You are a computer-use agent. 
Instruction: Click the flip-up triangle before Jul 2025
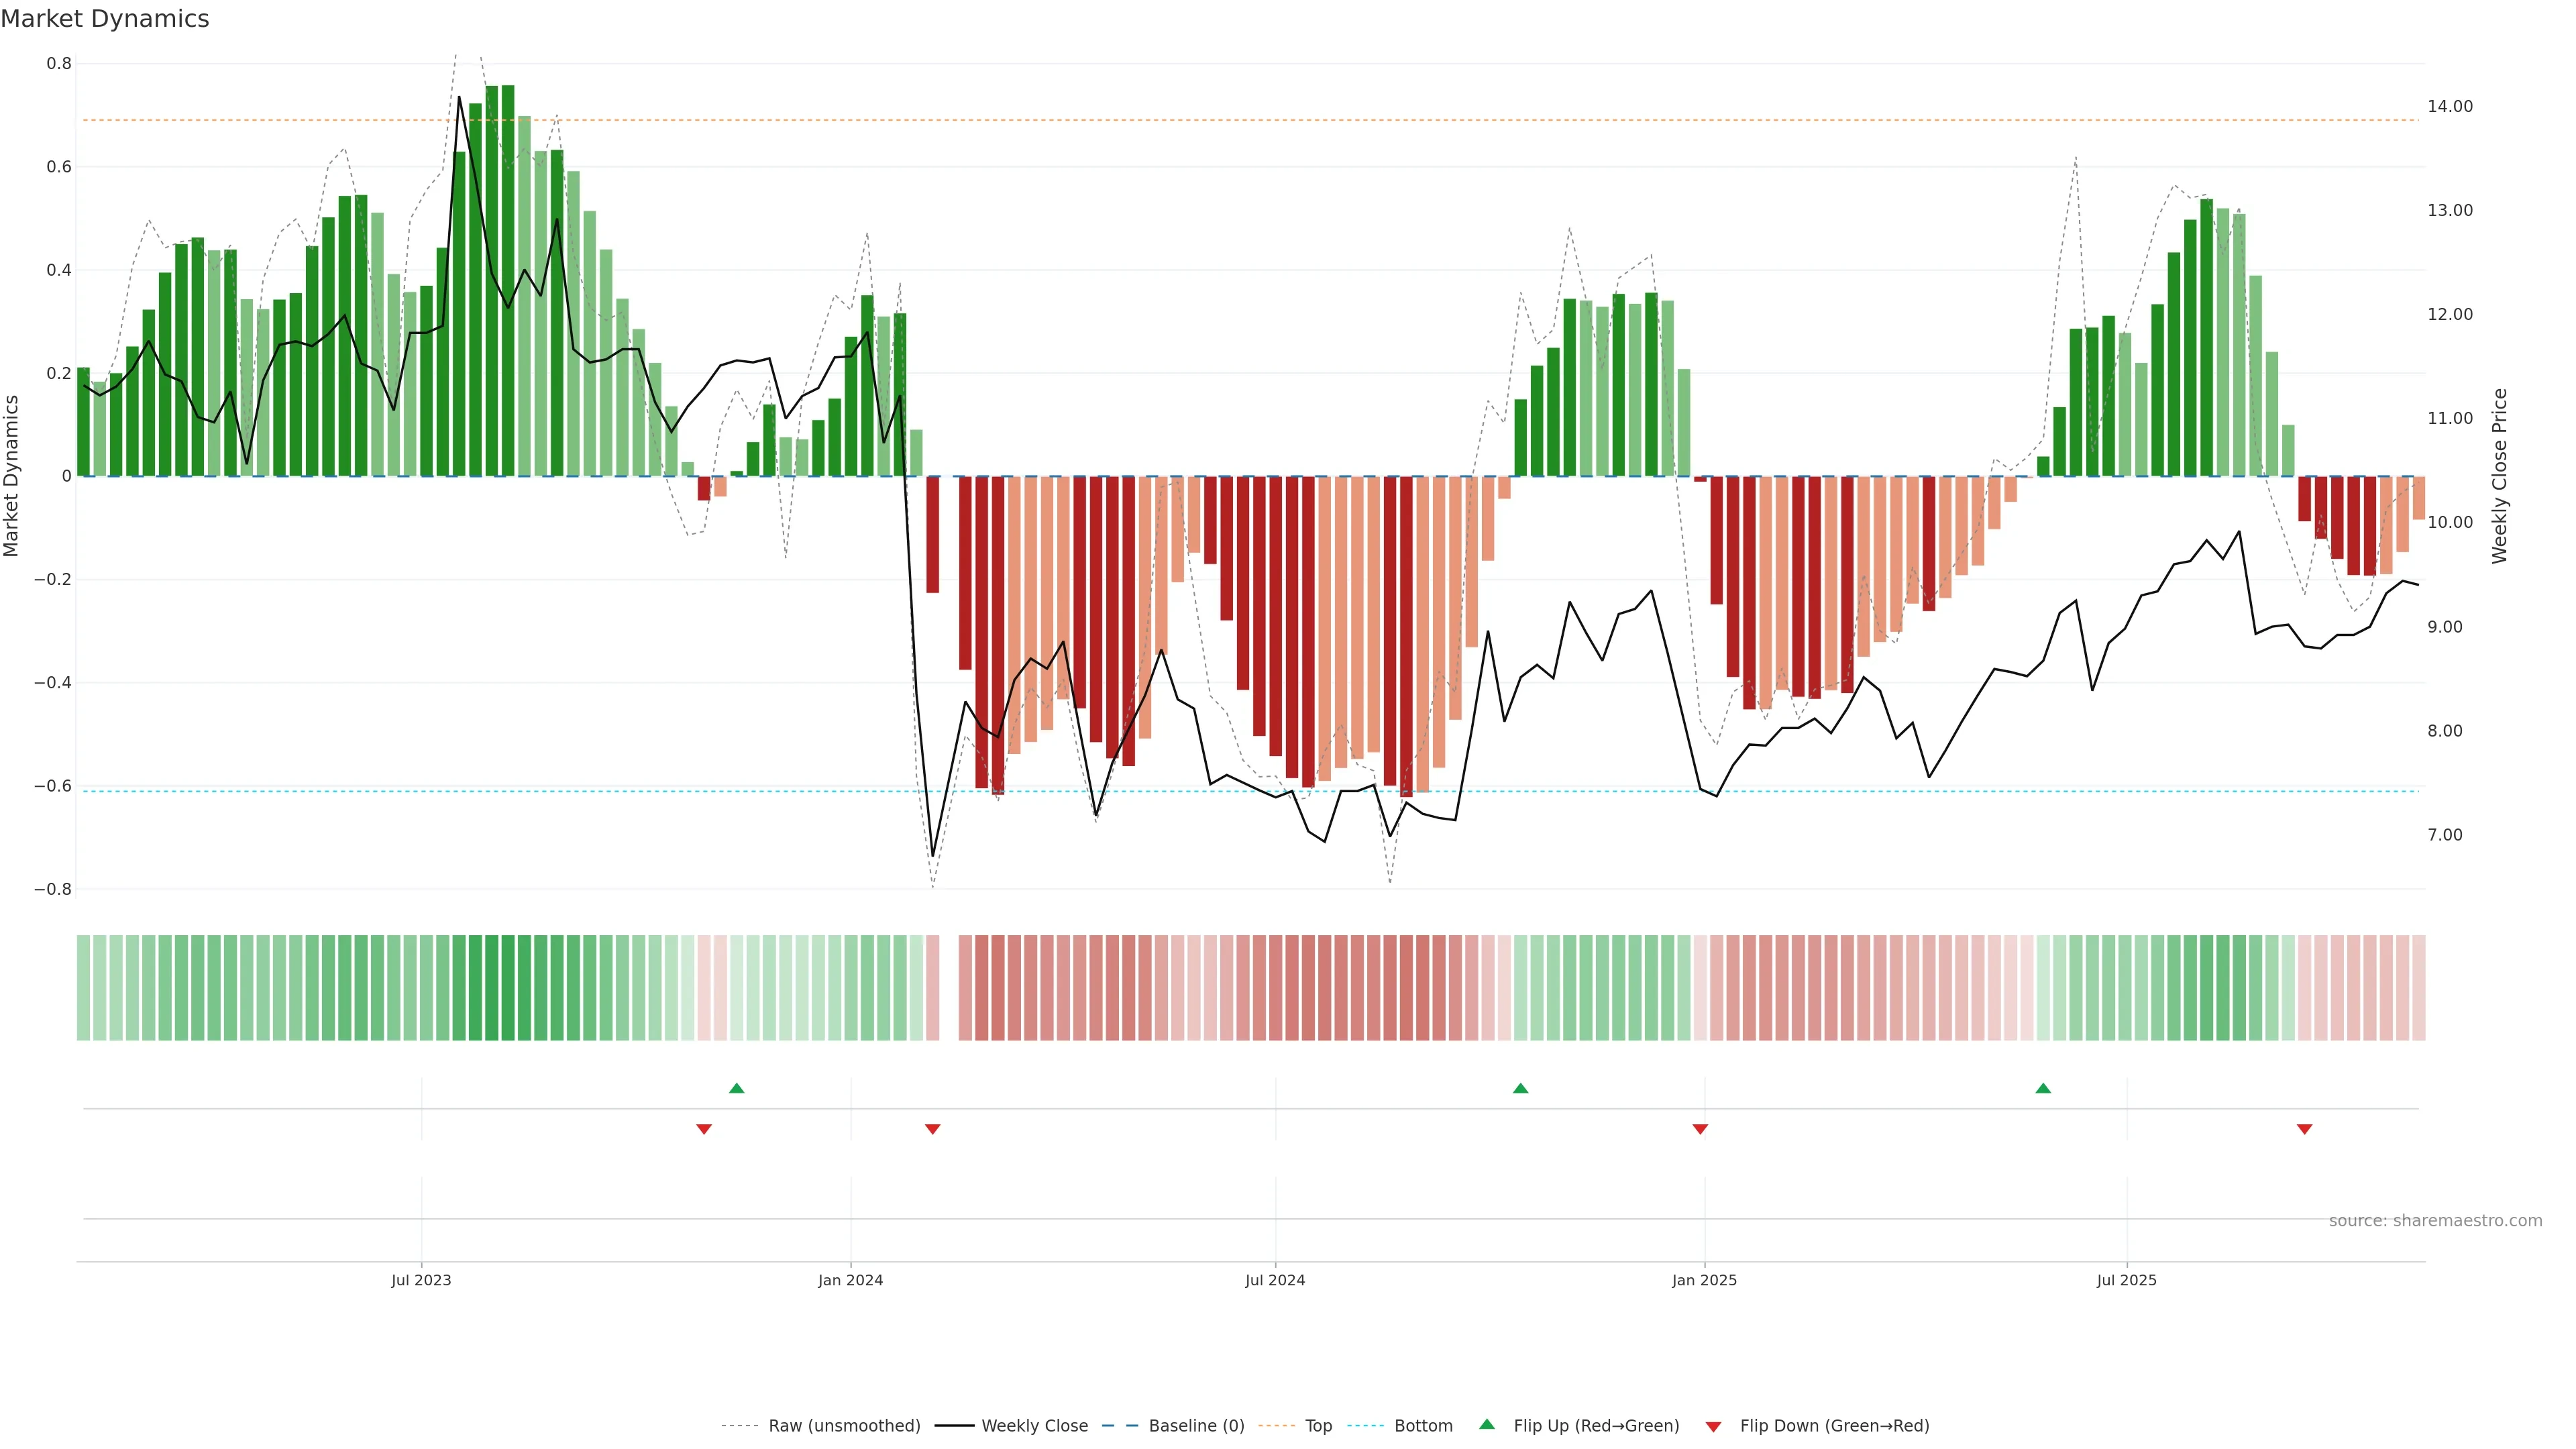(2043, 1088)
